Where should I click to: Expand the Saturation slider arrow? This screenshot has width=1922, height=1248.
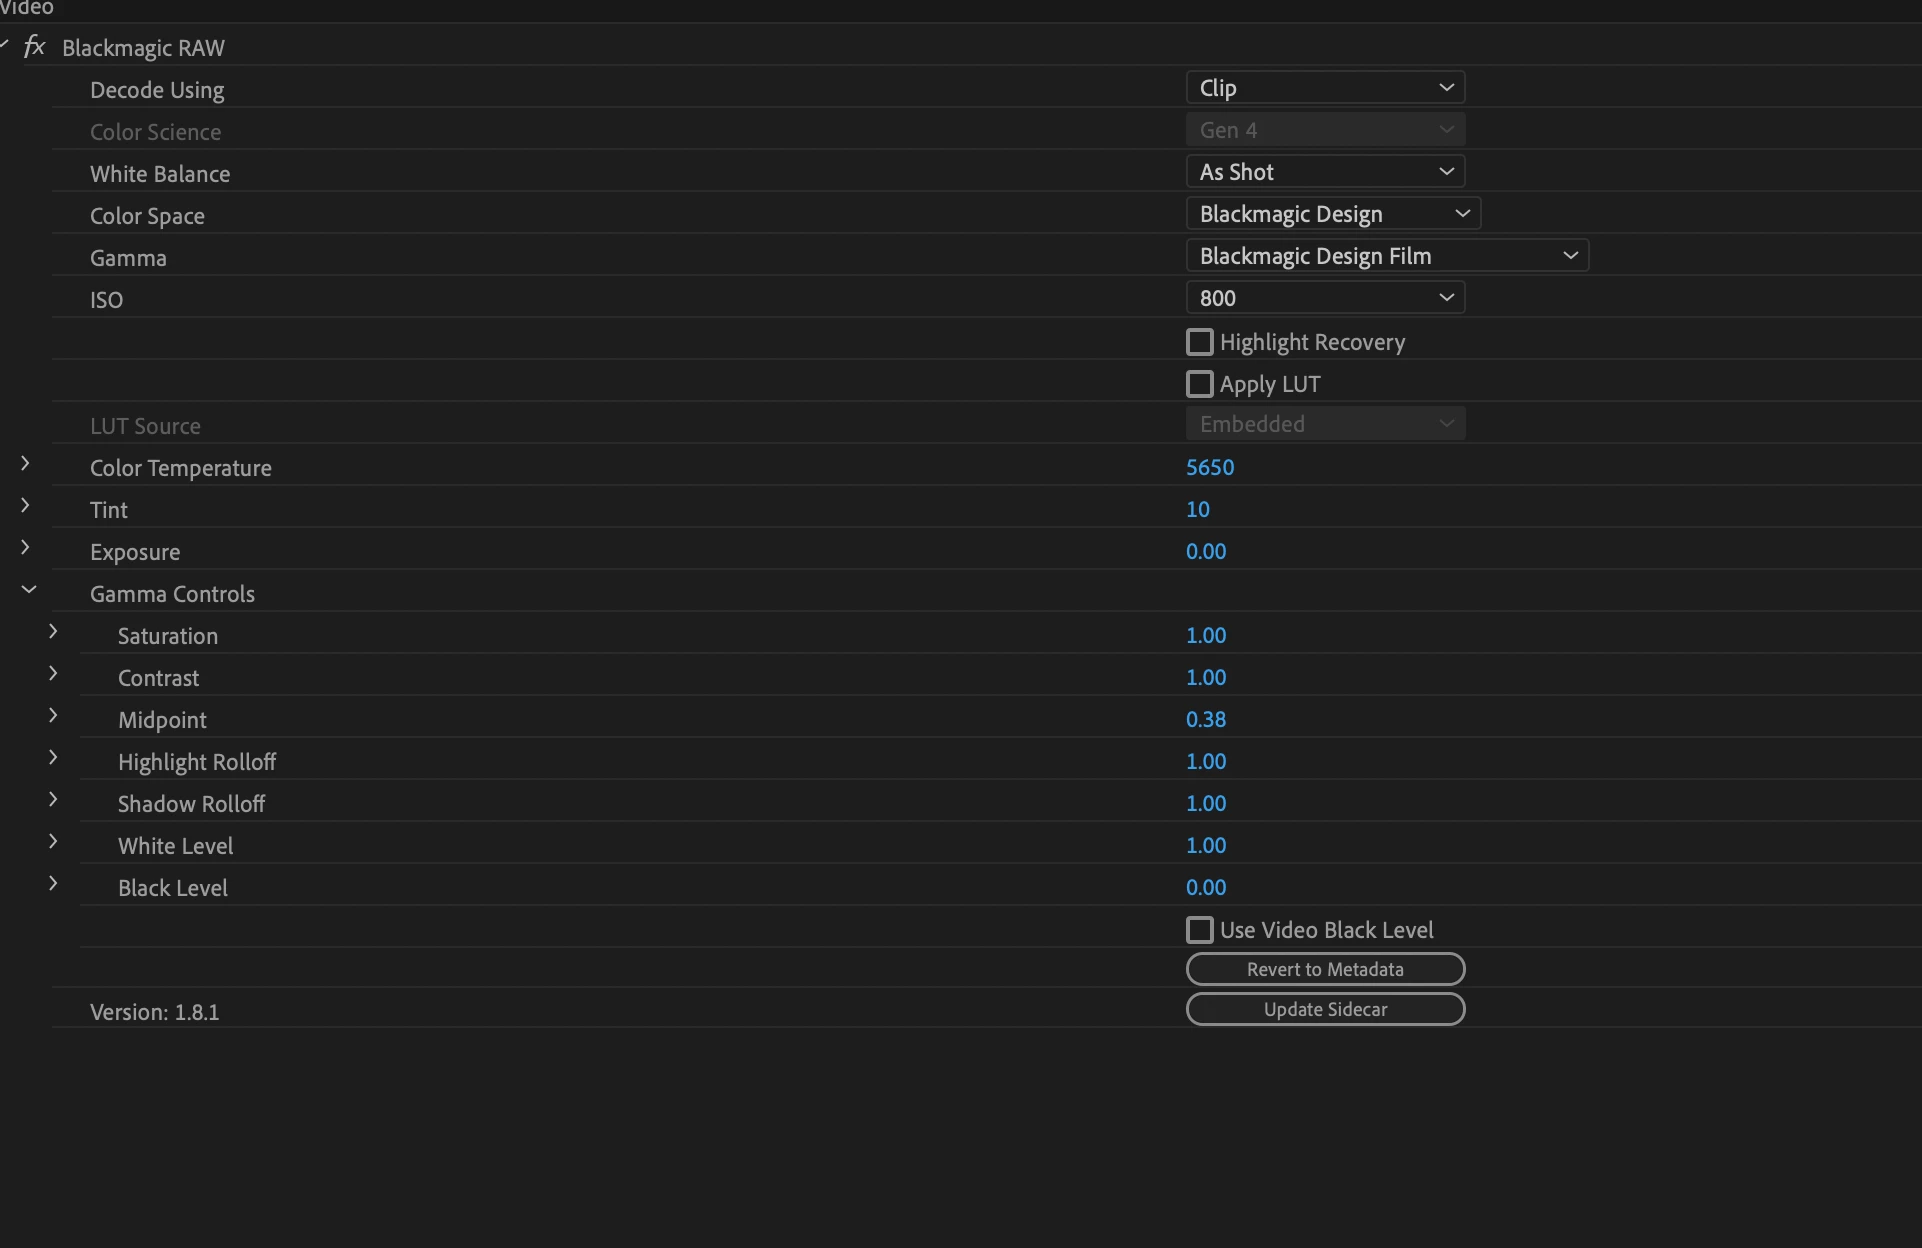53,632
